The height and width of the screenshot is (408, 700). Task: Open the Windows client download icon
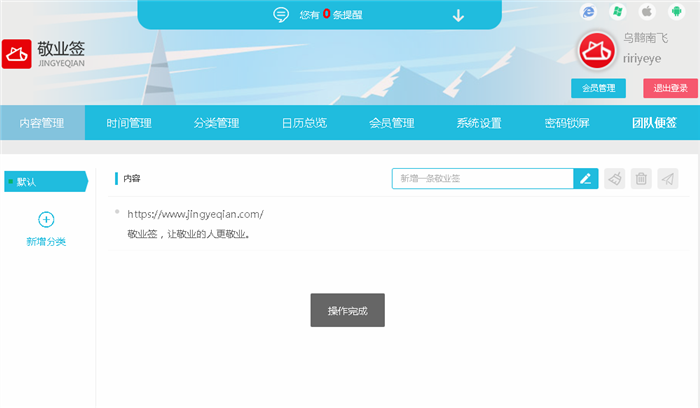click(x=618, y=11)
